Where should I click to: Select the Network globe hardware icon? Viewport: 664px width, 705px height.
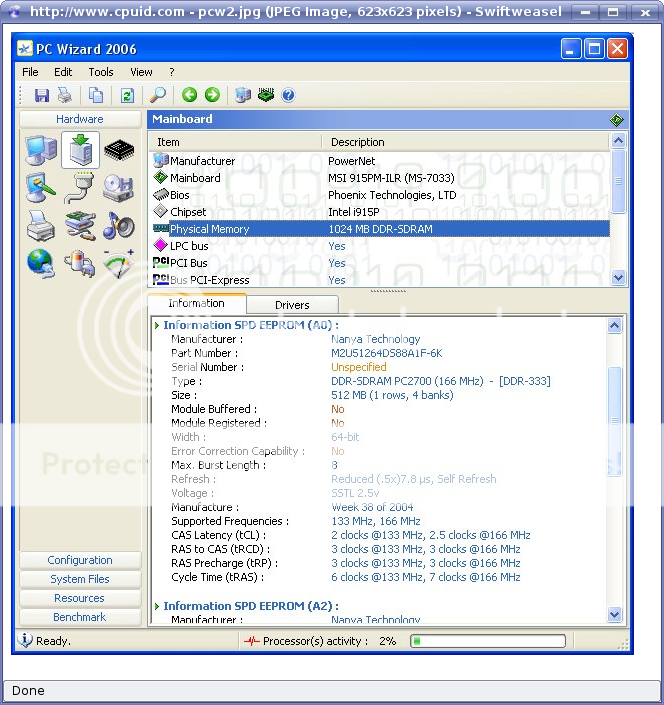41,263
